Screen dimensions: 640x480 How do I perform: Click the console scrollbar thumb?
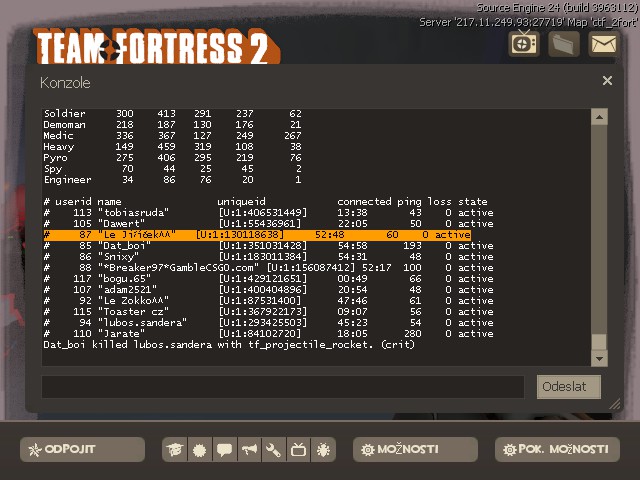[599, 342]
